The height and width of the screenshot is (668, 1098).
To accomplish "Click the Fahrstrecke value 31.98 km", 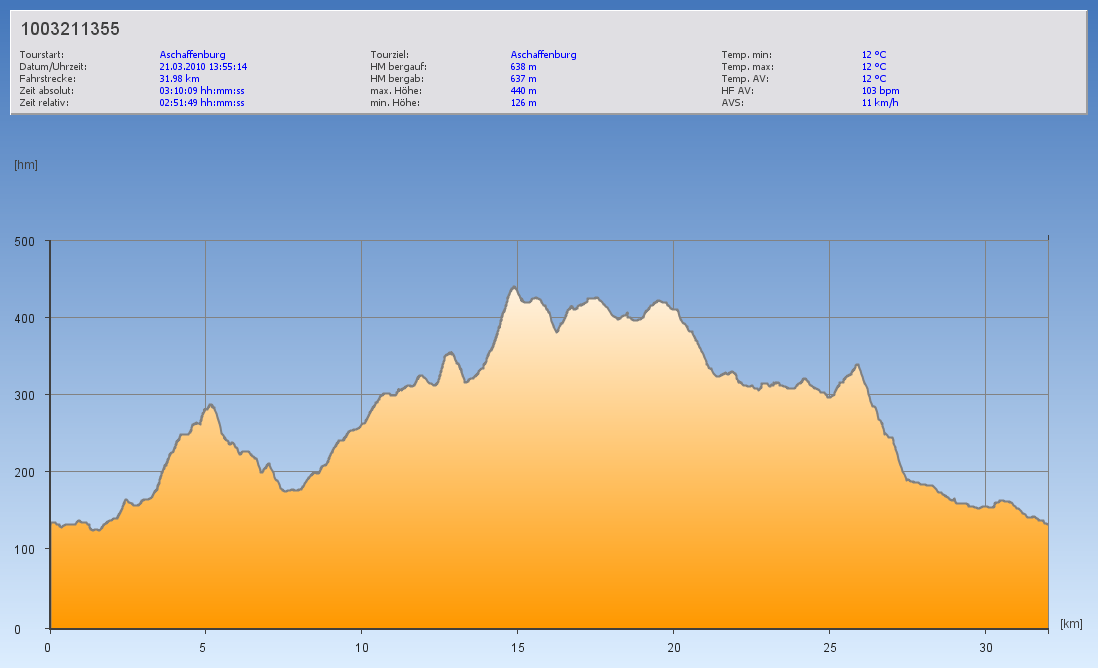I will [180, 79].
